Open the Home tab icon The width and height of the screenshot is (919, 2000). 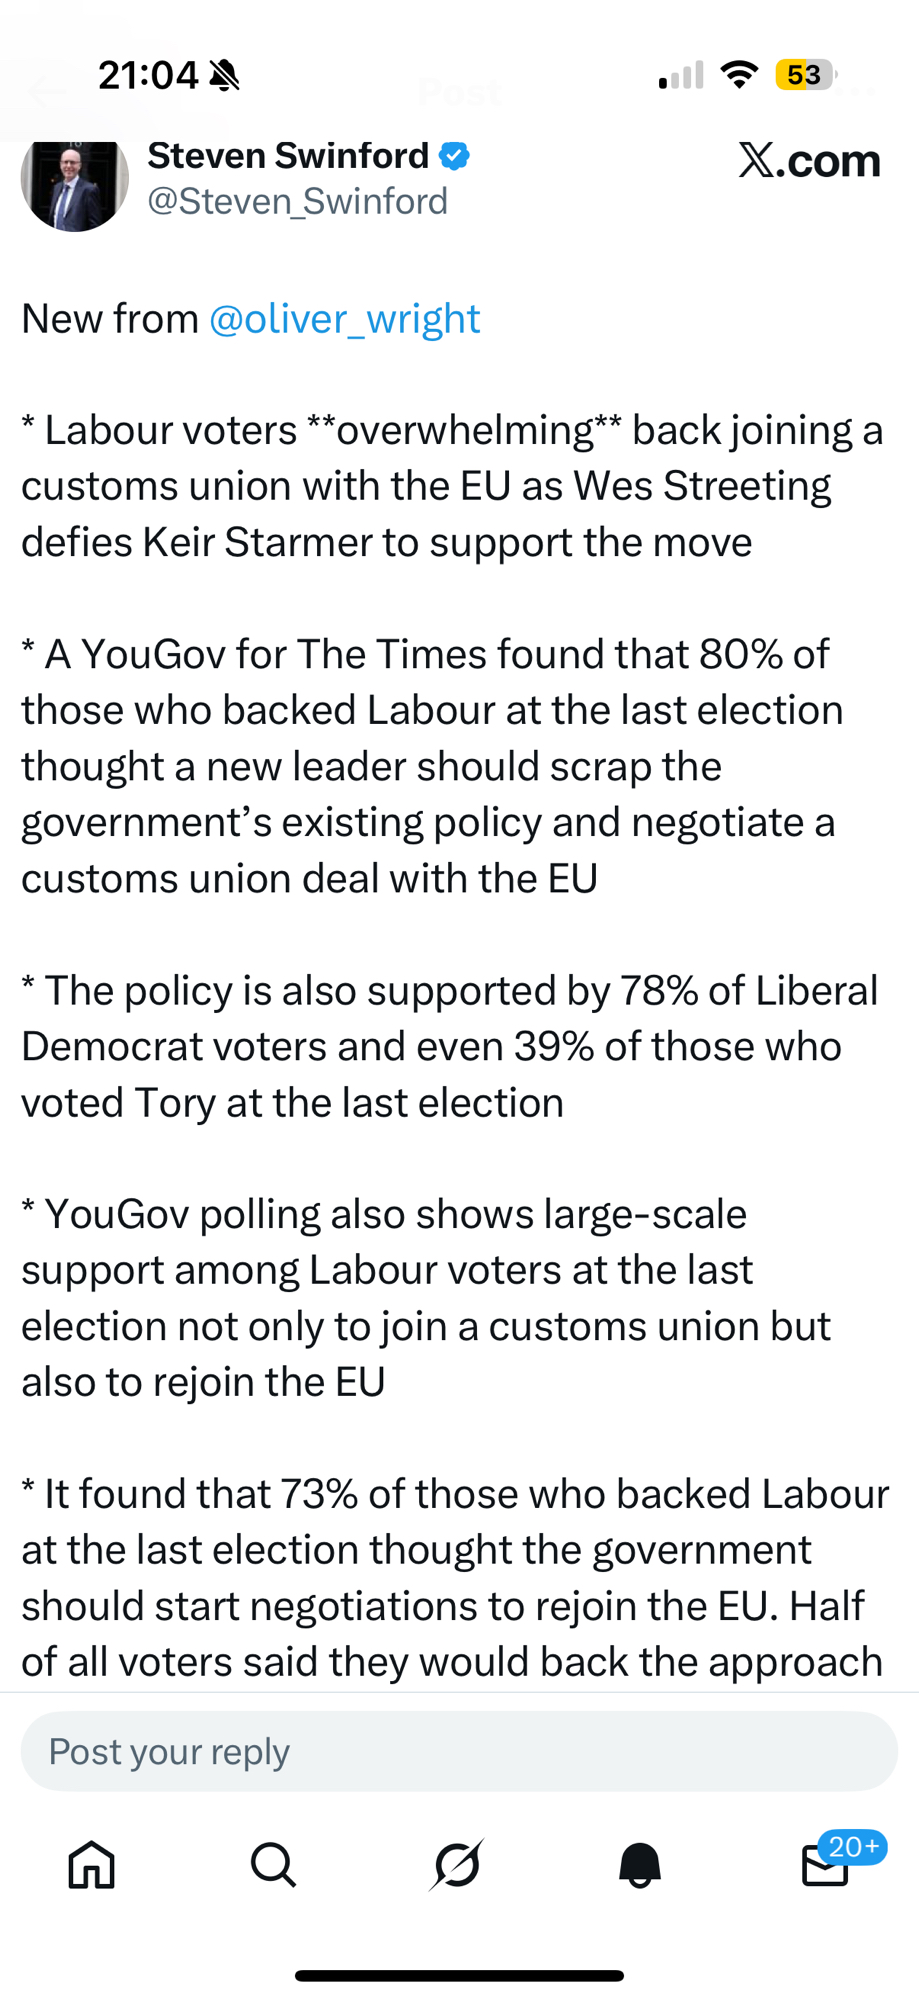92,1865
